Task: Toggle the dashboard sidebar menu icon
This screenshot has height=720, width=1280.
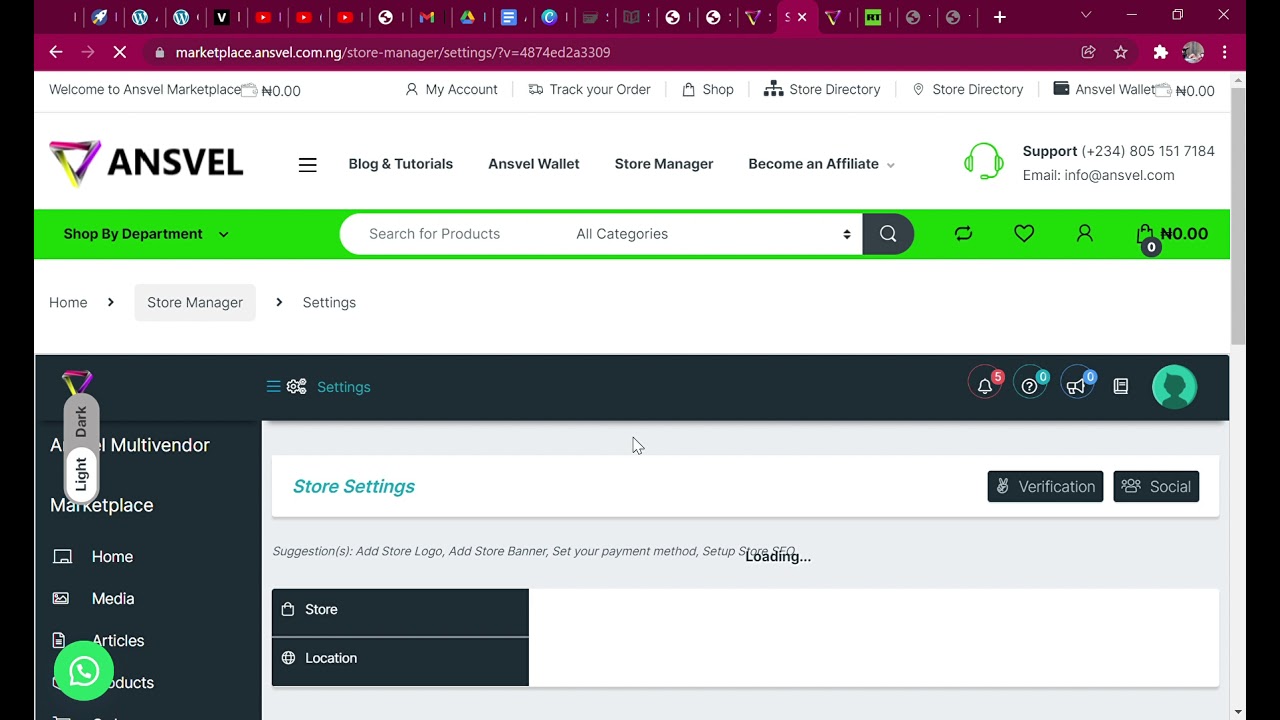Action: pyautogui.click(x=273, y=386)
